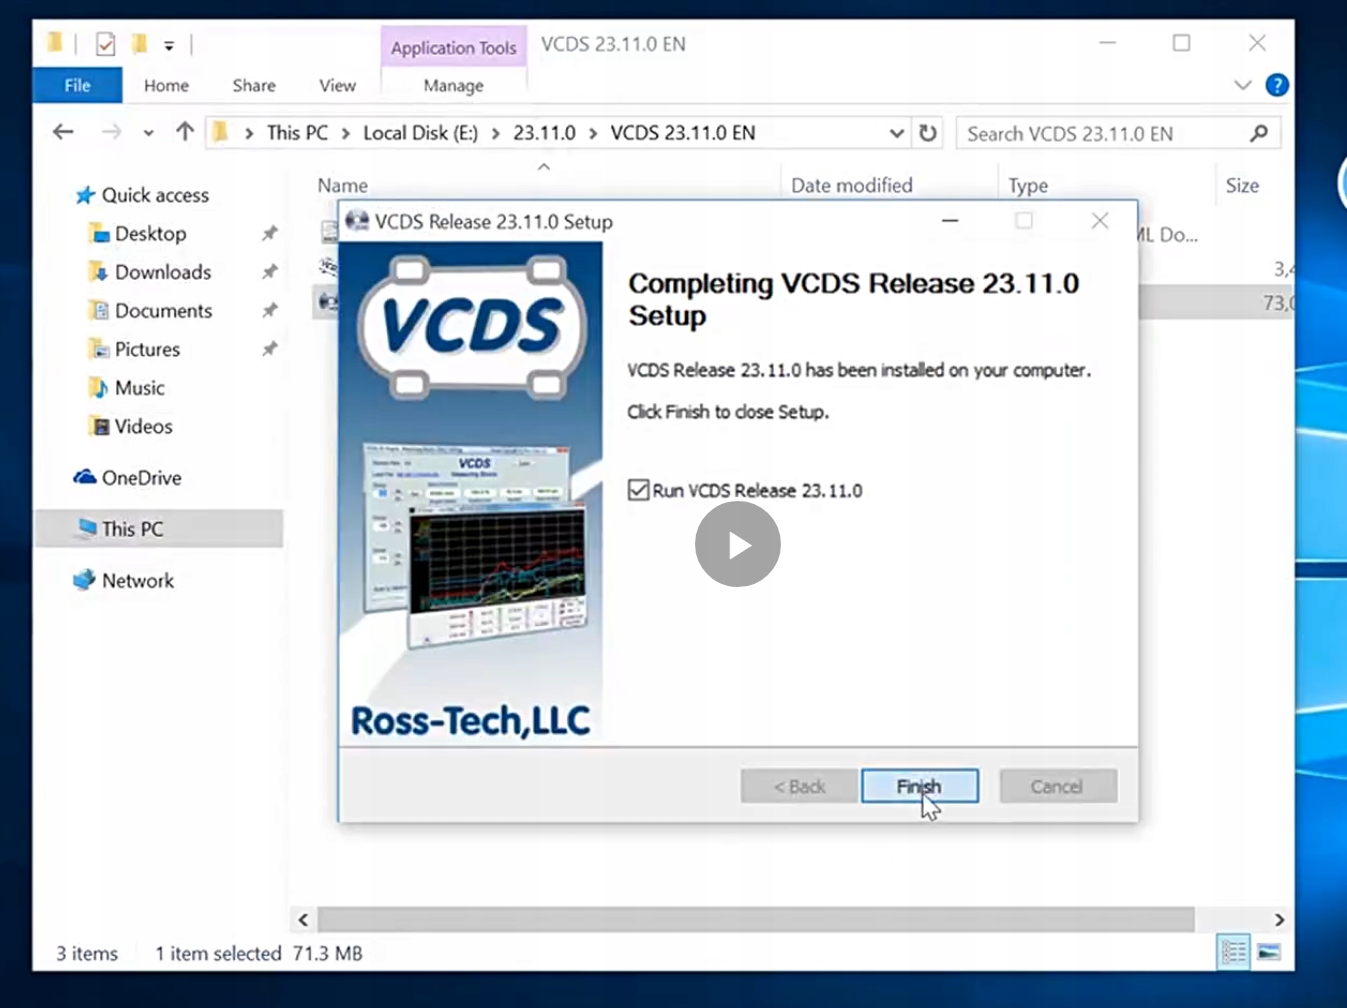Open Customize Quick Access Toolbar dropdown

point(169,45)
